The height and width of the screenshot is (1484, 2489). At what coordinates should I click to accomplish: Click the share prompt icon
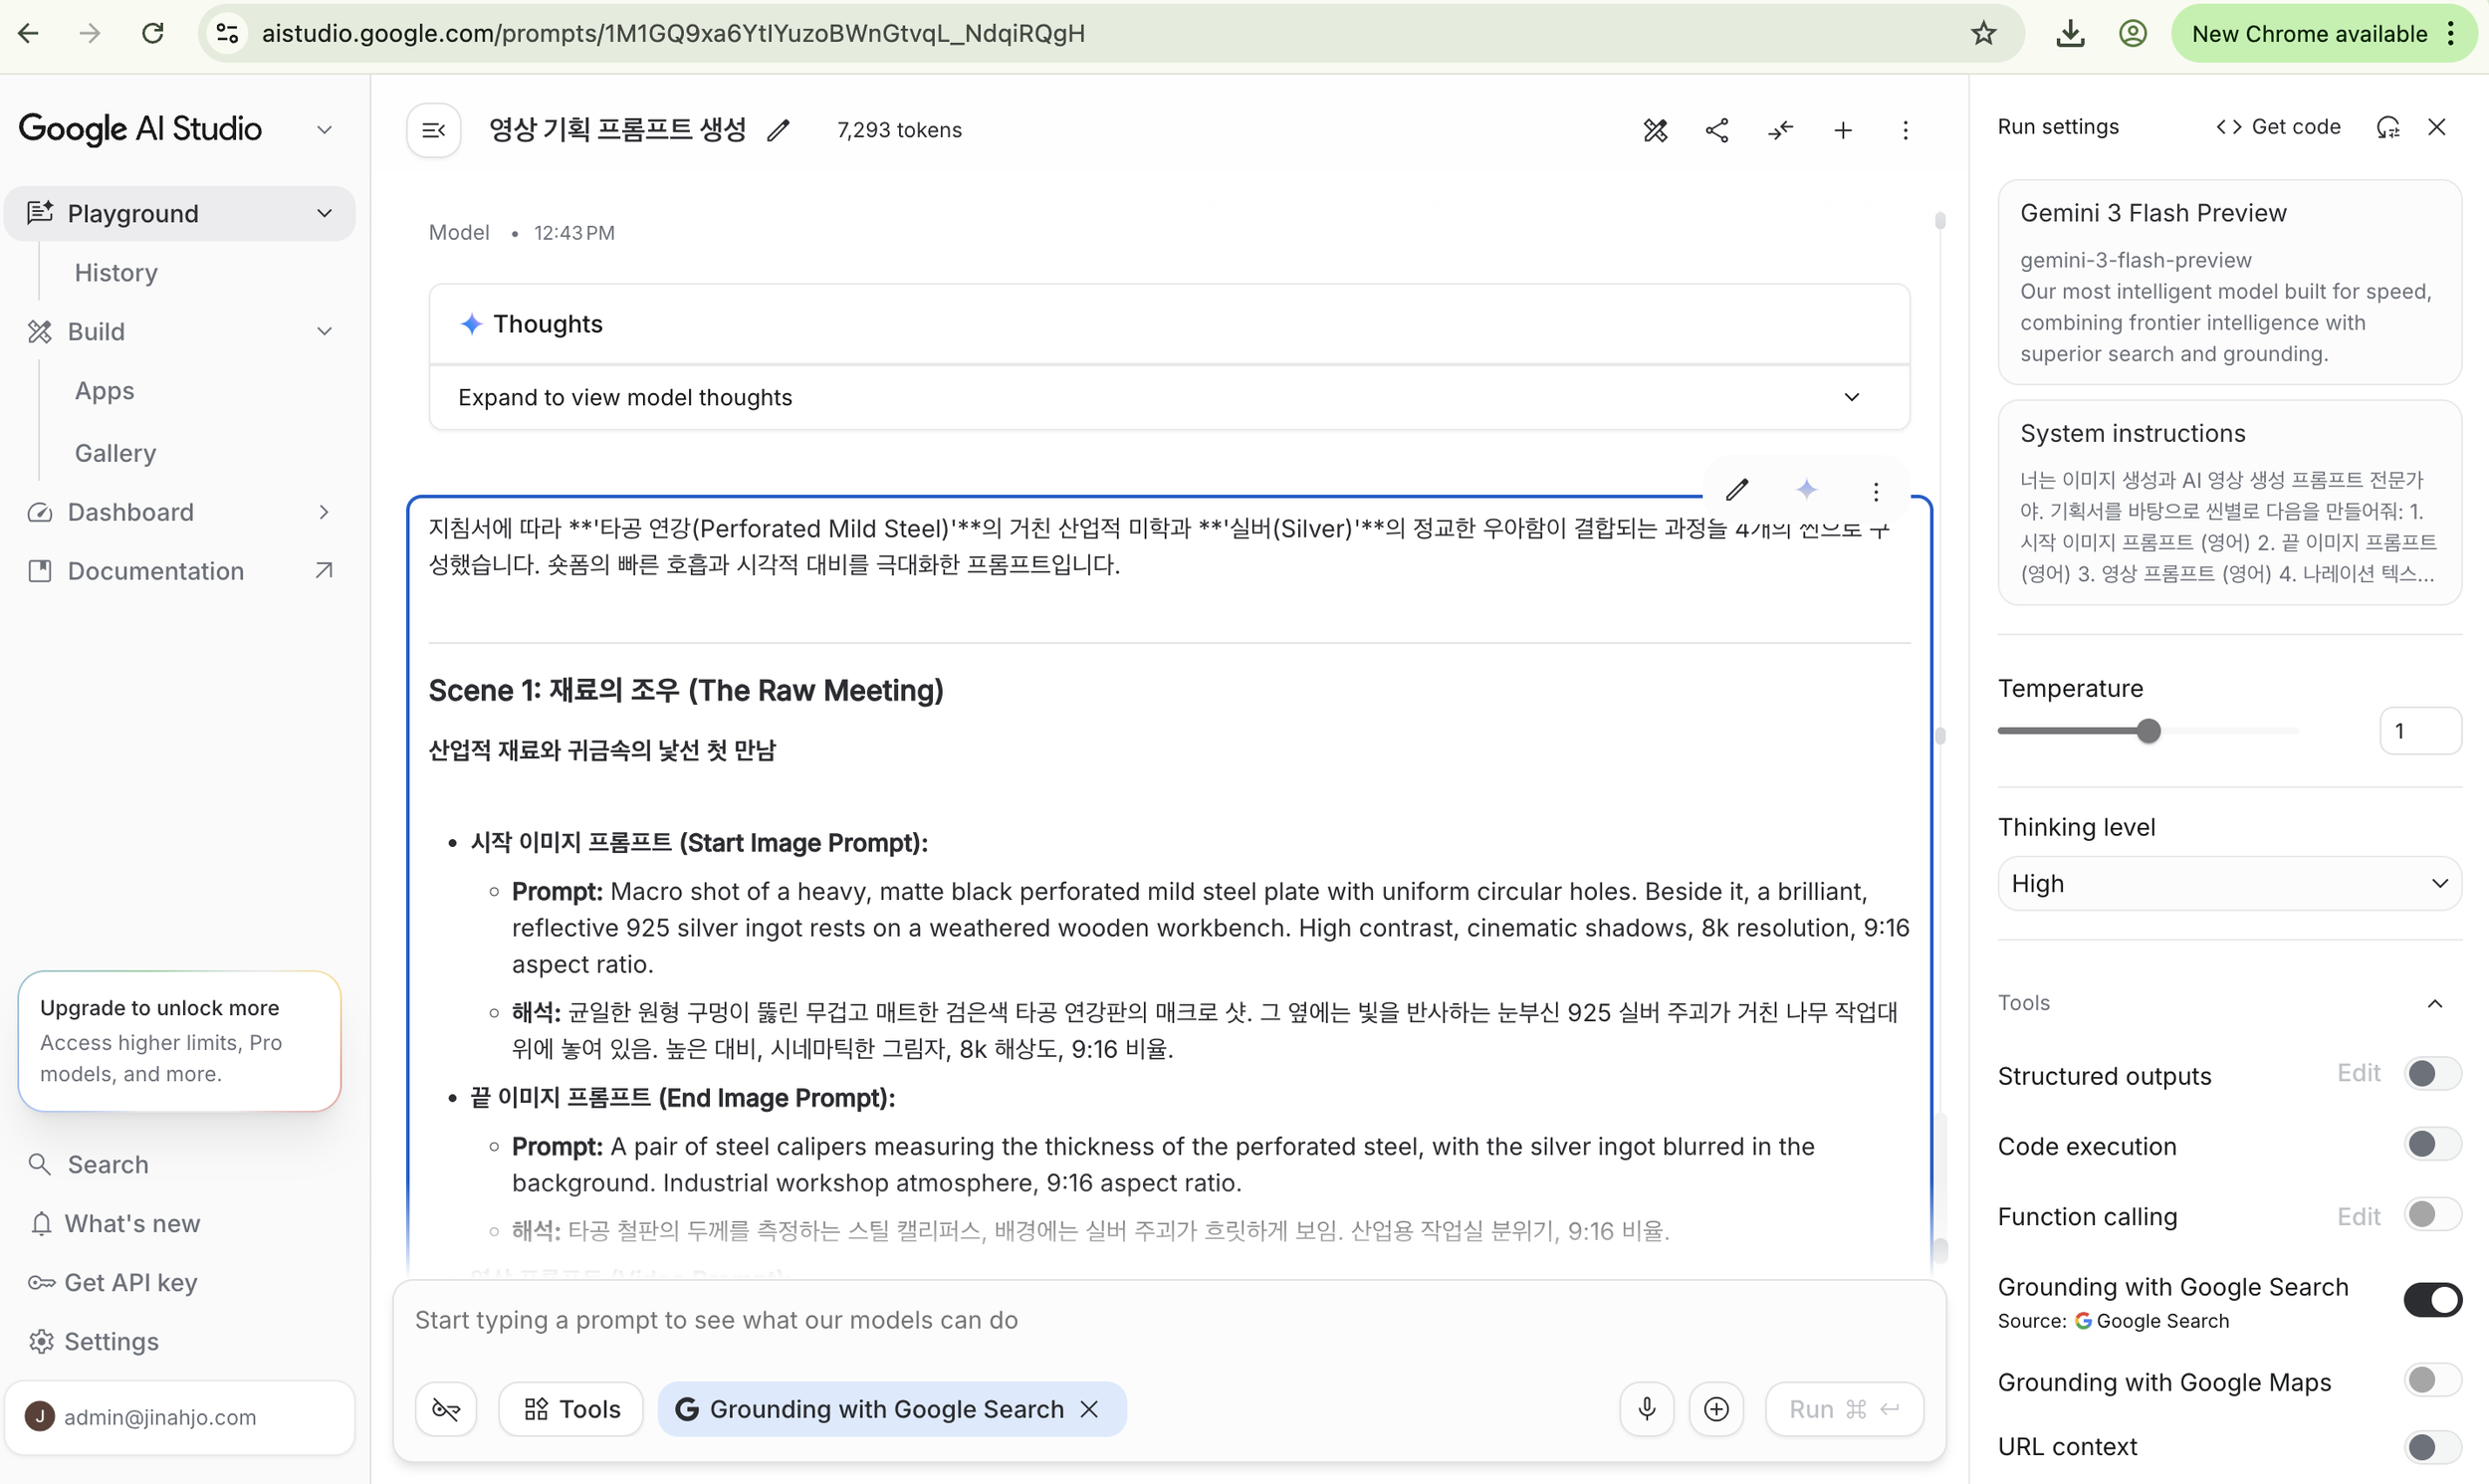pyautogui.click(x=1717, y=130)
